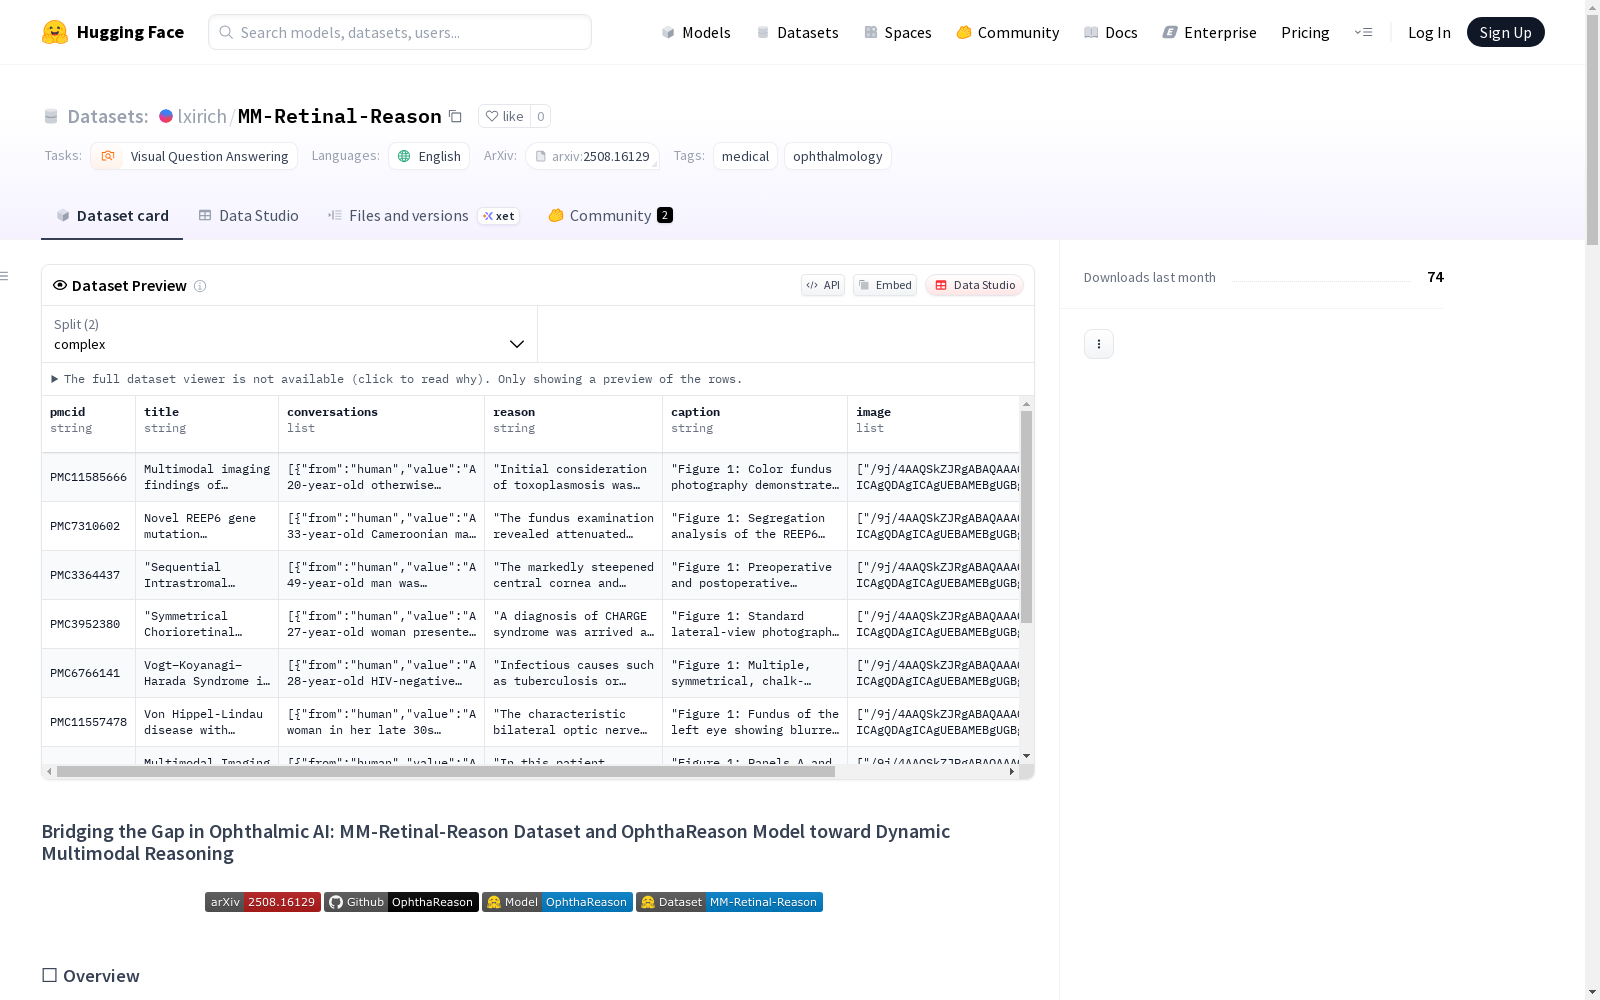This screenshot has width=1600, height=1000.
Task: Open Enterprise in the top navigation
Action: click(1209, 32)
